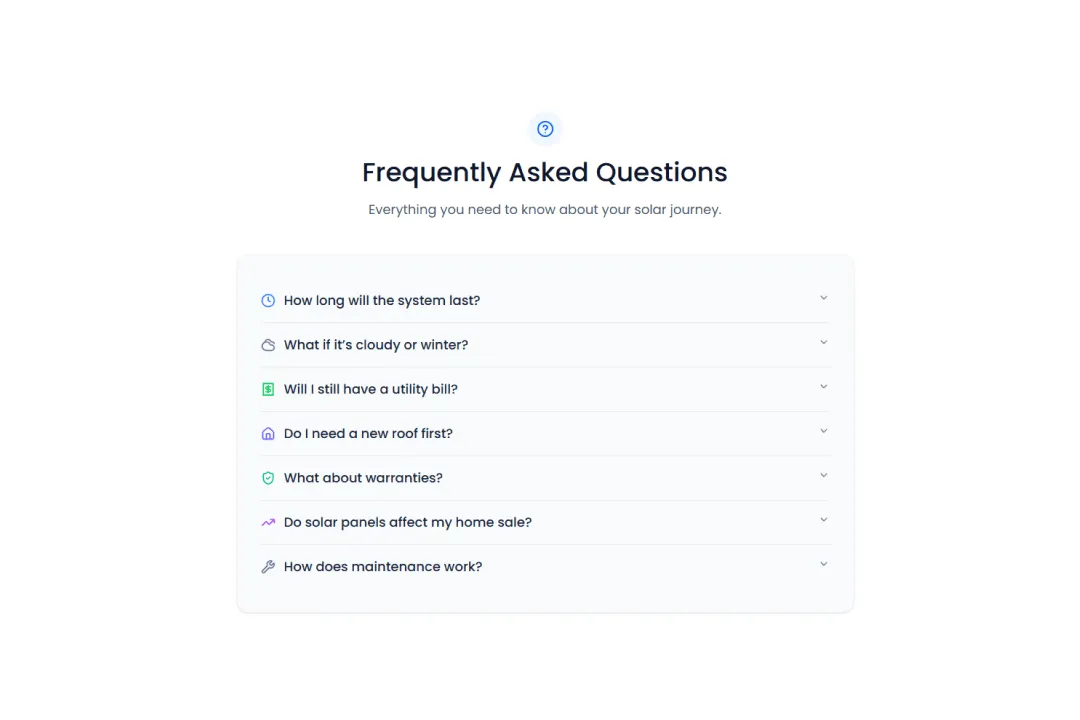Open the 'What about warranties?' question row
The height and width of the screenshot is (720, 1080).
pos(363,477)
